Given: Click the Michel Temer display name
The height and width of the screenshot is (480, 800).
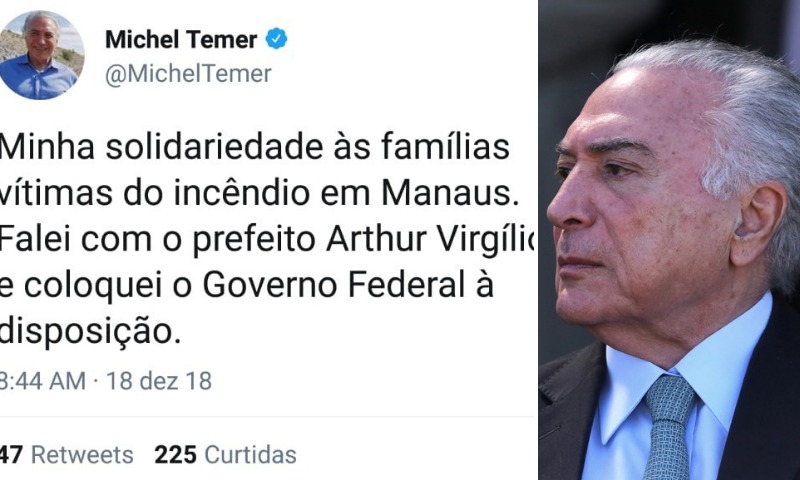Looking at the screenshot, I should point(181,39).
